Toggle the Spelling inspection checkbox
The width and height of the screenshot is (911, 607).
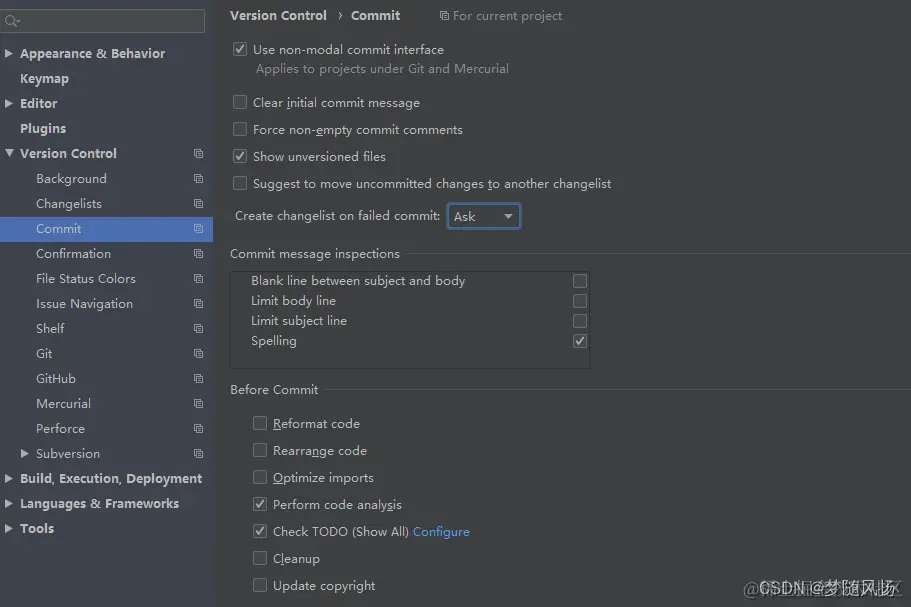click(x=579, y=341)
